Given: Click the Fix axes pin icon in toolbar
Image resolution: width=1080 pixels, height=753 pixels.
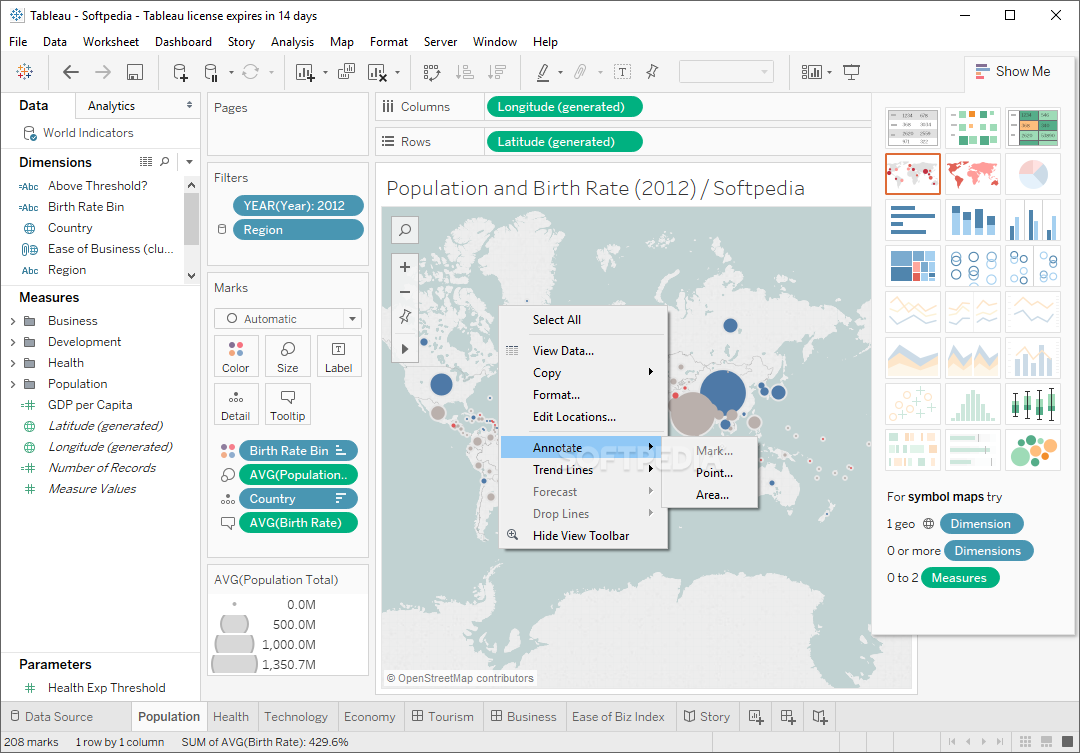Looking at the screenshot, I should click(x=652, y=72).
